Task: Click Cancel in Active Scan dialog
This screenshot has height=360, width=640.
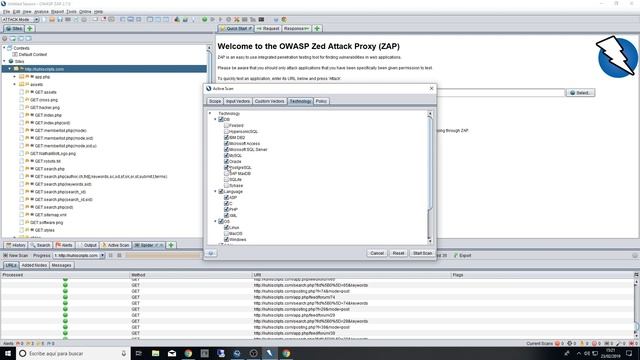Action: pos(377,253)
